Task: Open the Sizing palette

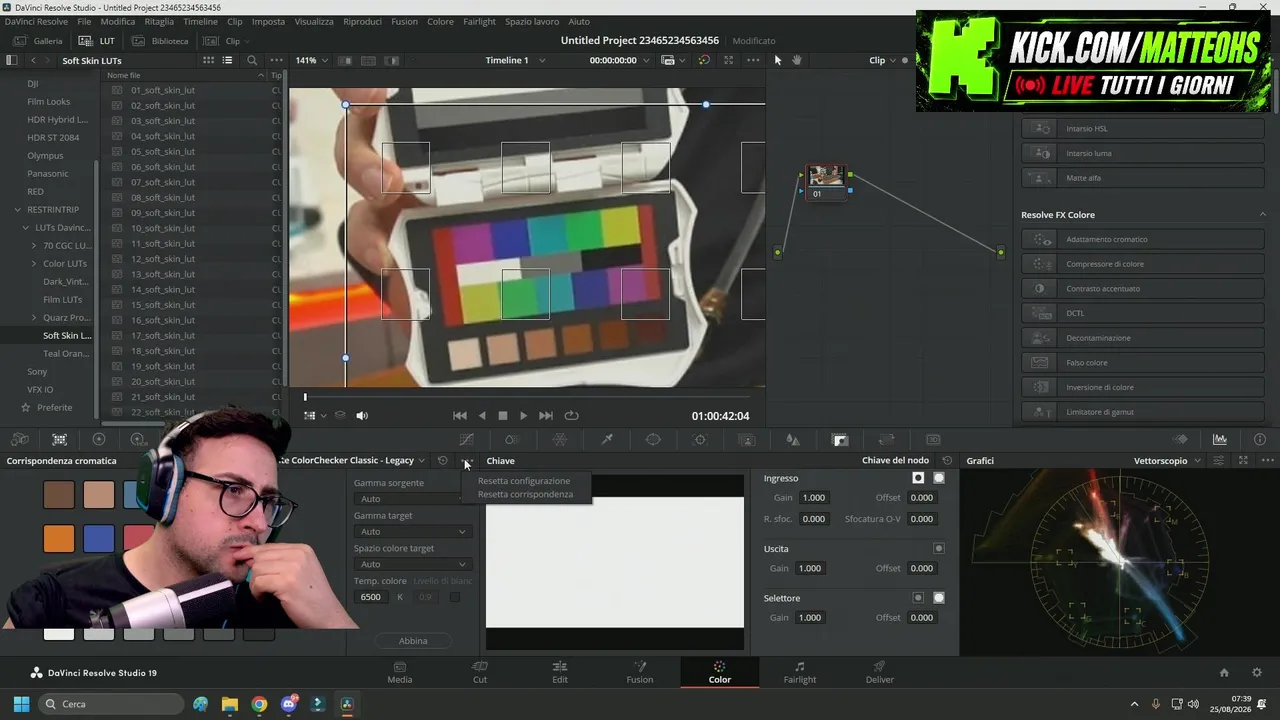Action: (x=886, y=439)
